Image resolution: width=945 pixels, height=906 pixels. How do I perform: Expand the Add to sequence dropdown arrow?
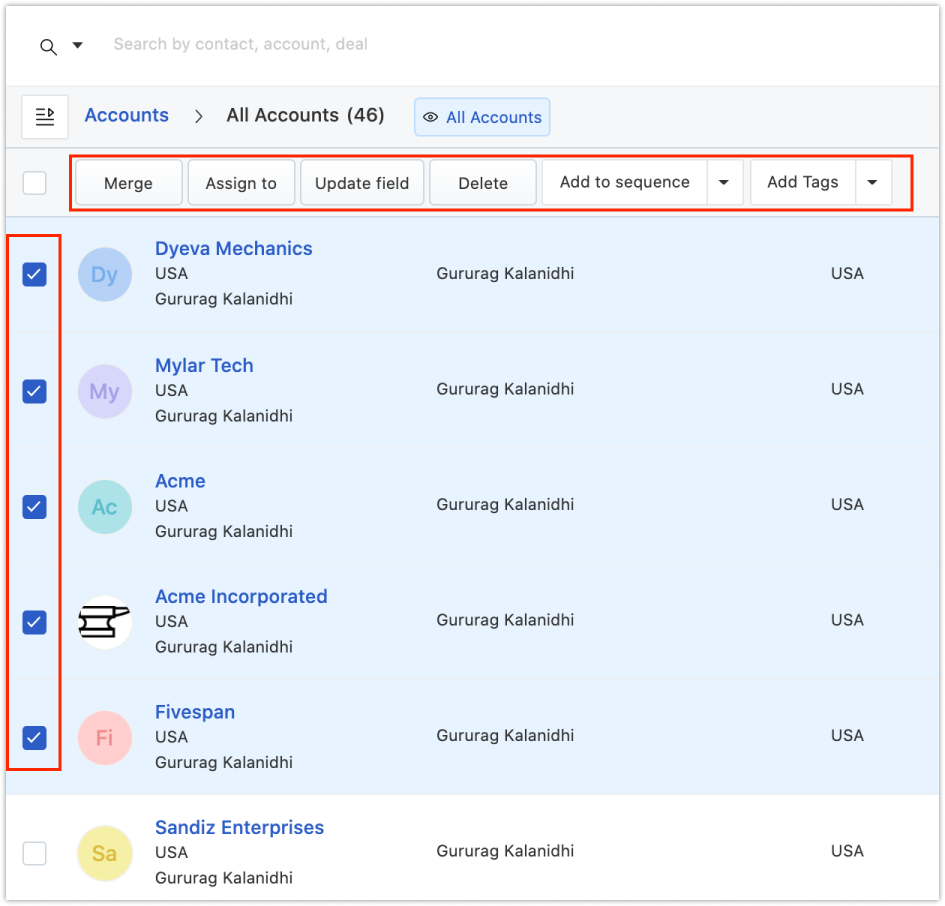pos(724,182)
